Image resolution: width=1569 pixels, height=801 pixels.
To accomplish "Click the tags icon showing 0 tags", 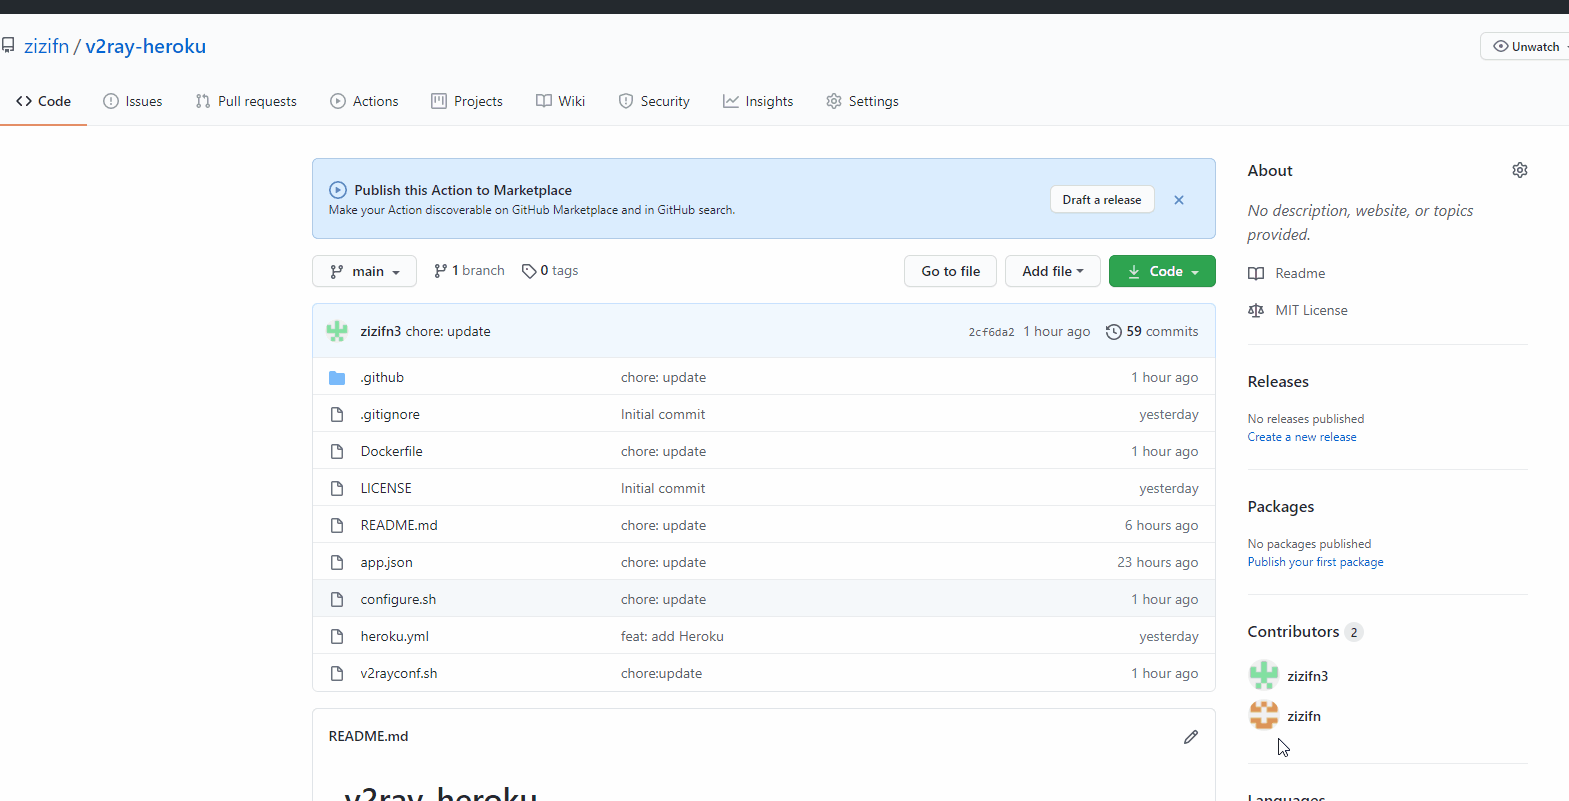I will pos(529,271).
